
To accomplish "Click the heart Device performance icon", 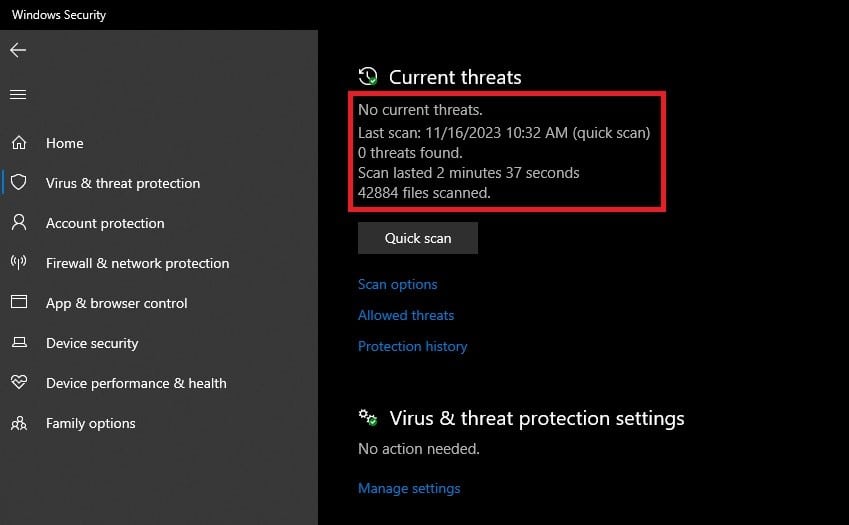I will pyautogui.click(x=19, y=382).
